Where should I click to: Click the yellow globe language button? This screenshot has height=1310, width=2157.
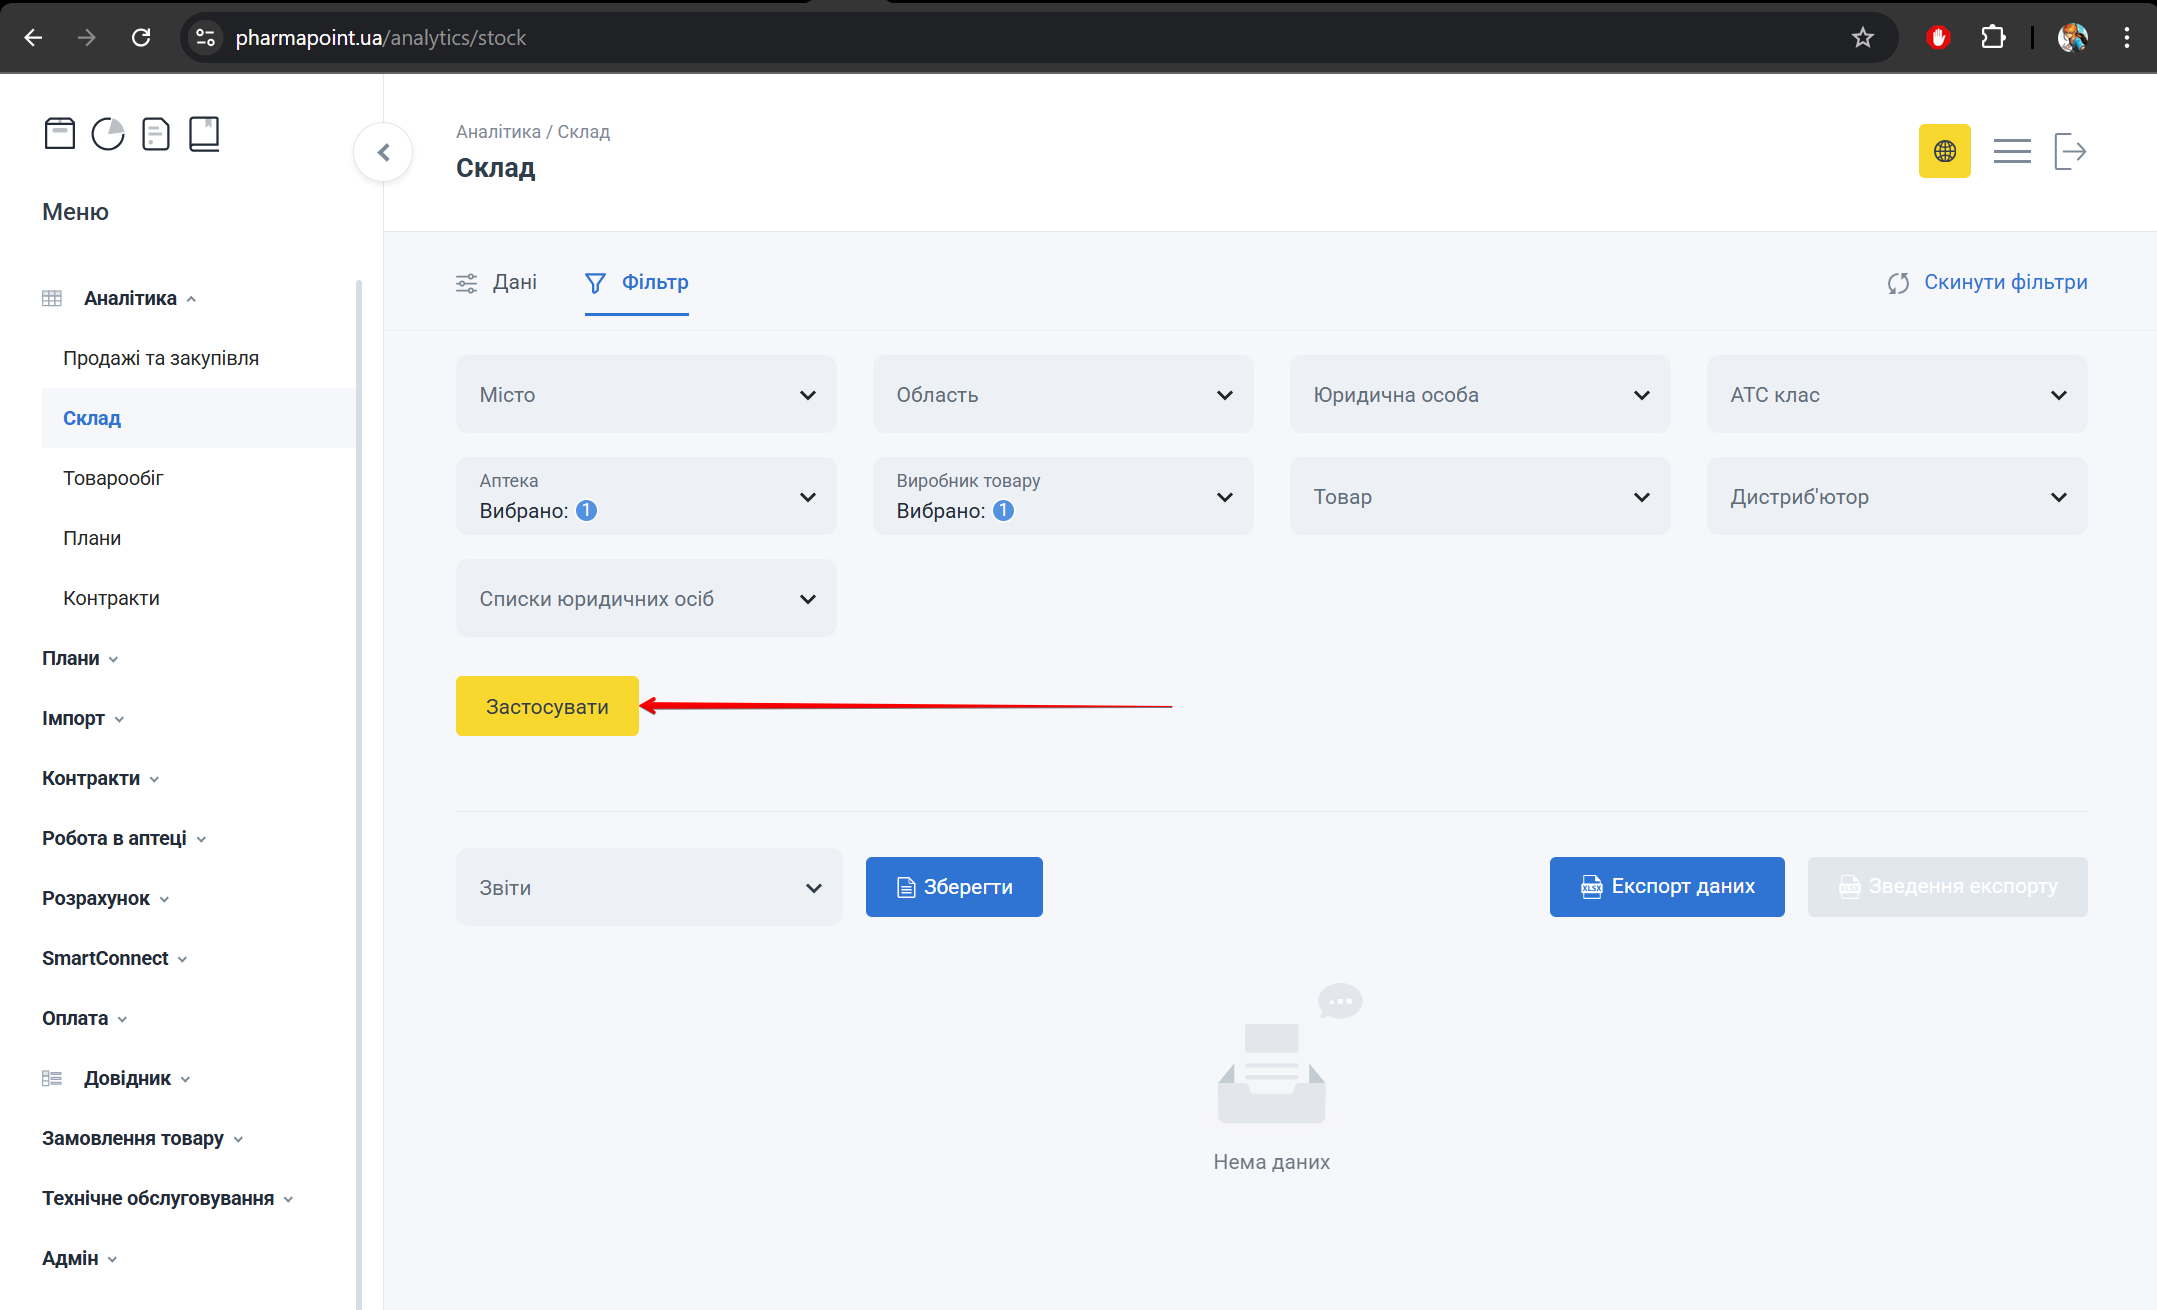pos(1944,151)
